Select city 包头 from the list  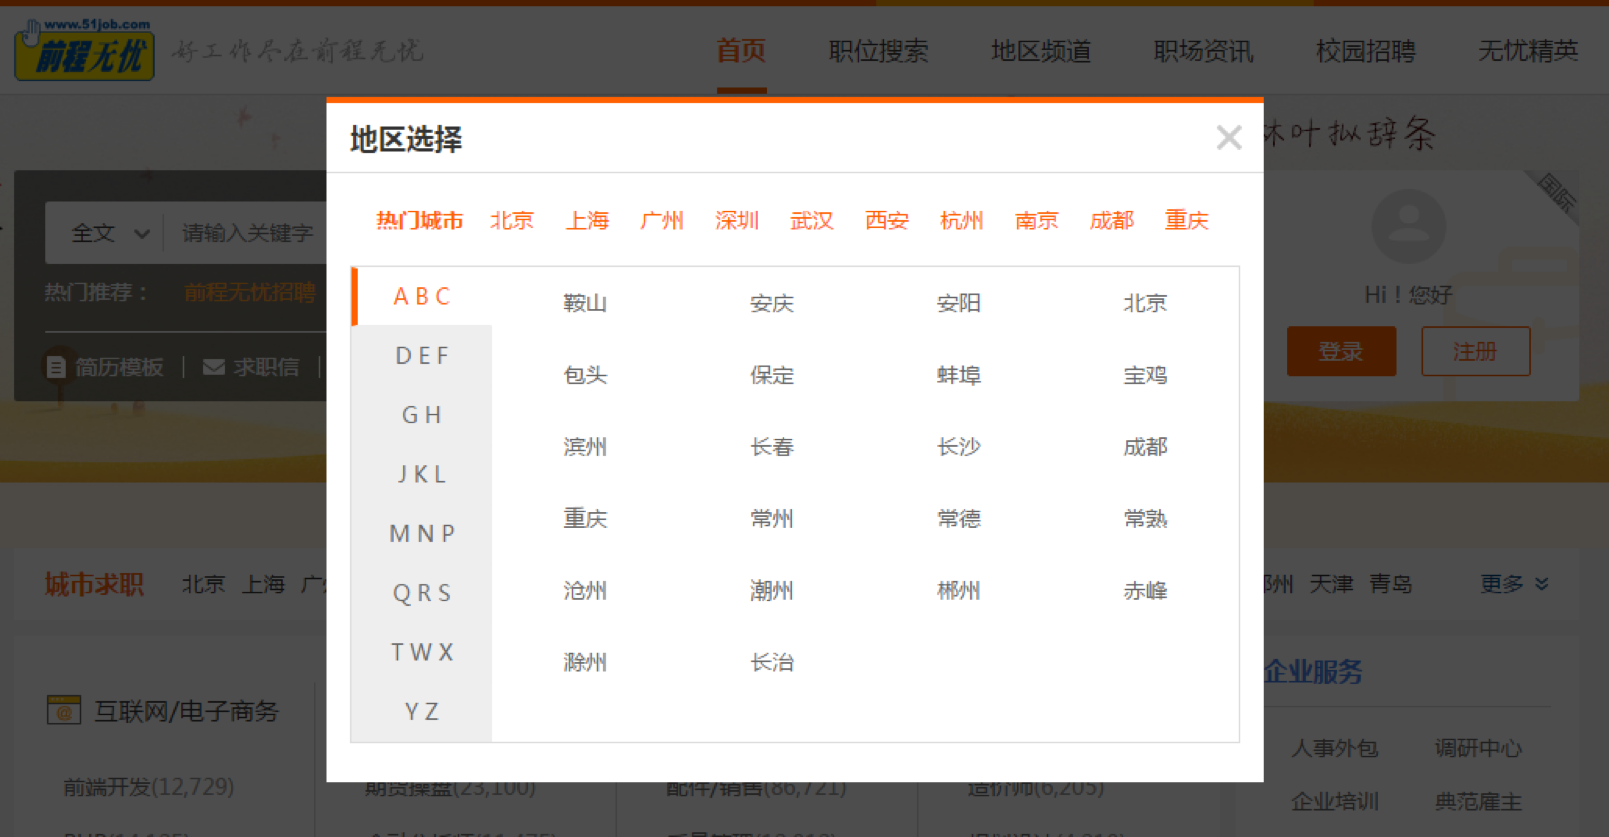pos(585,375)
